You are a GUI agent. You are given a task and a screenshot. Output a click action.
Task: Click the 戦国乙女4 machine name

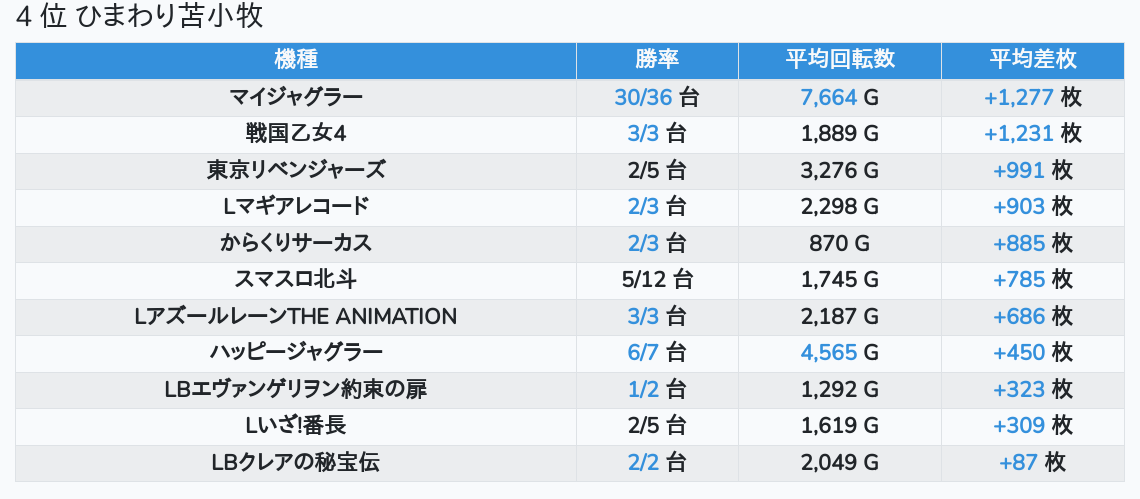point(295,133)
